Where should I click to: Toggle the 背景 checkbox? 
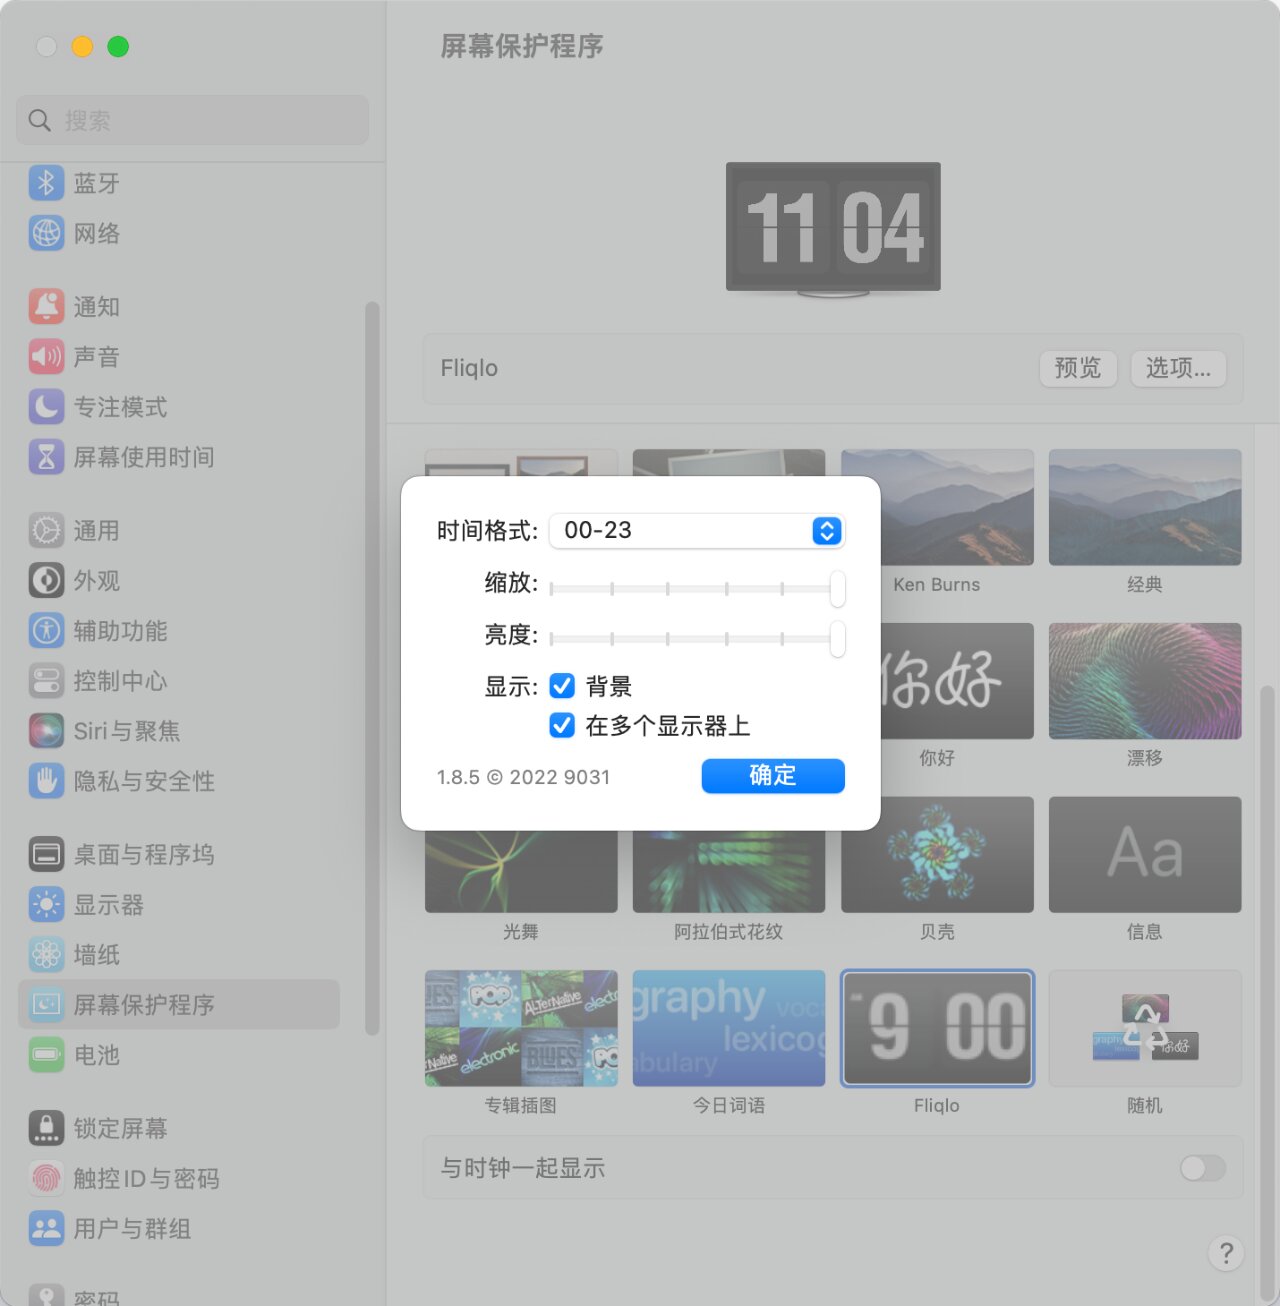coord(562,686)
